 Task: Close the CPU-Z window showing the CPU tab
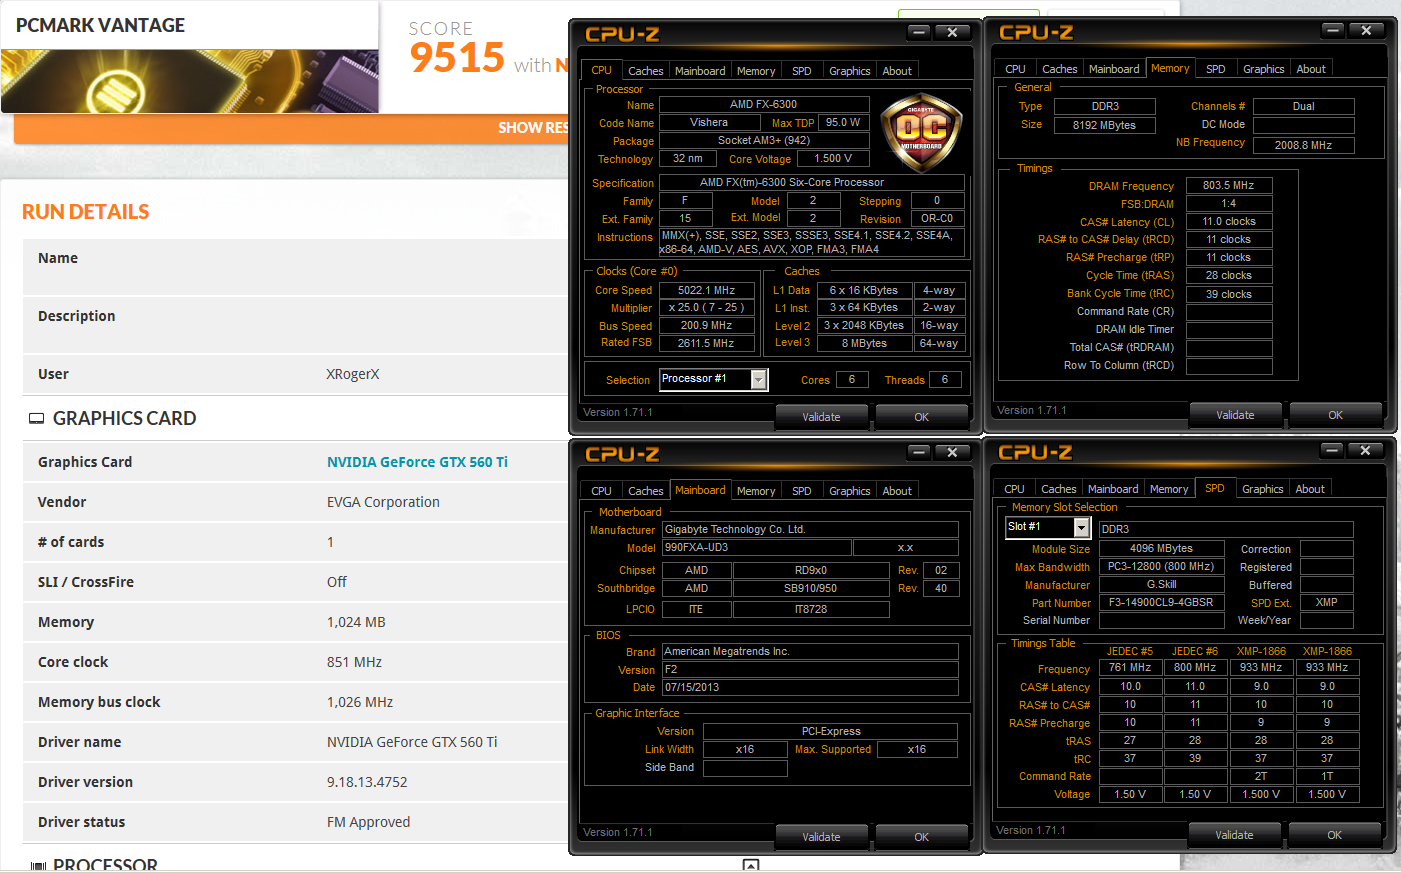pos(953,32)
